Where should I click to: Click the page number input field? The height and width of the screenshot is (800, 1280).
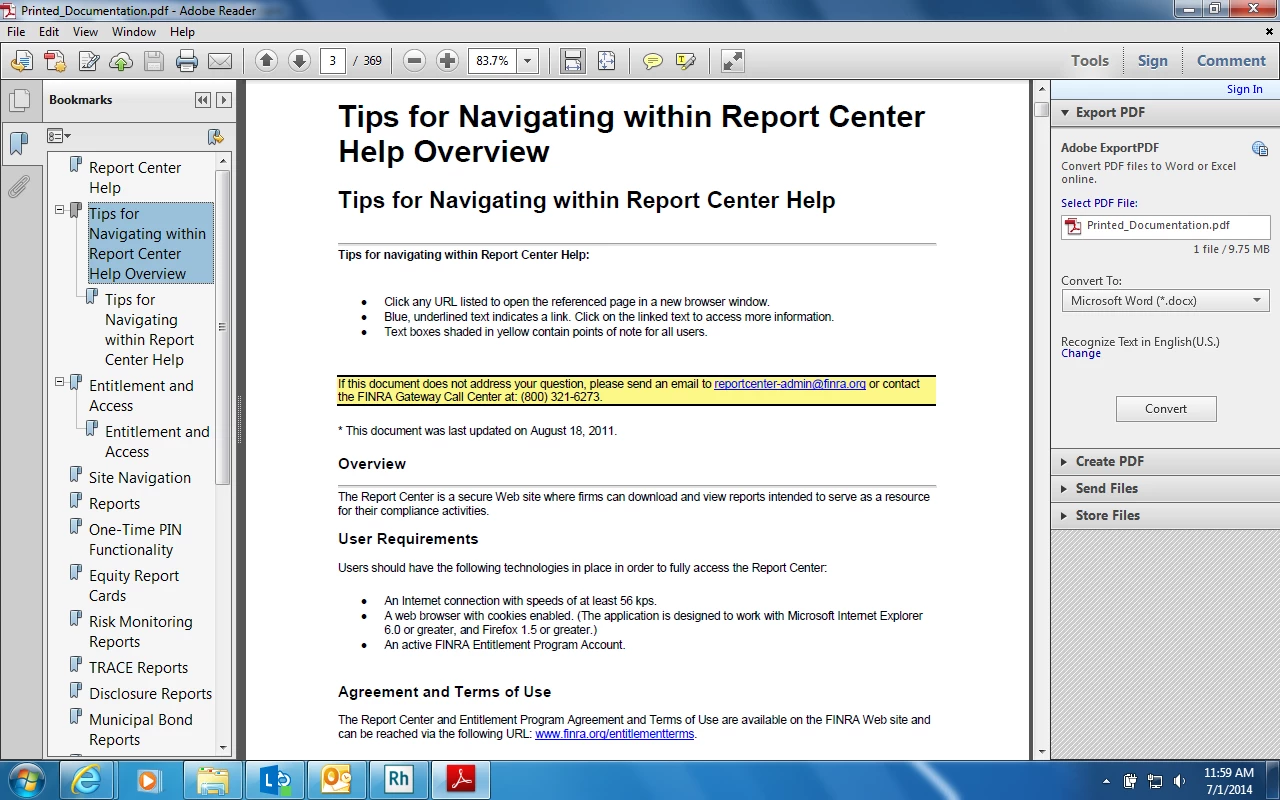pyautogui.click(x=333, y=61)
